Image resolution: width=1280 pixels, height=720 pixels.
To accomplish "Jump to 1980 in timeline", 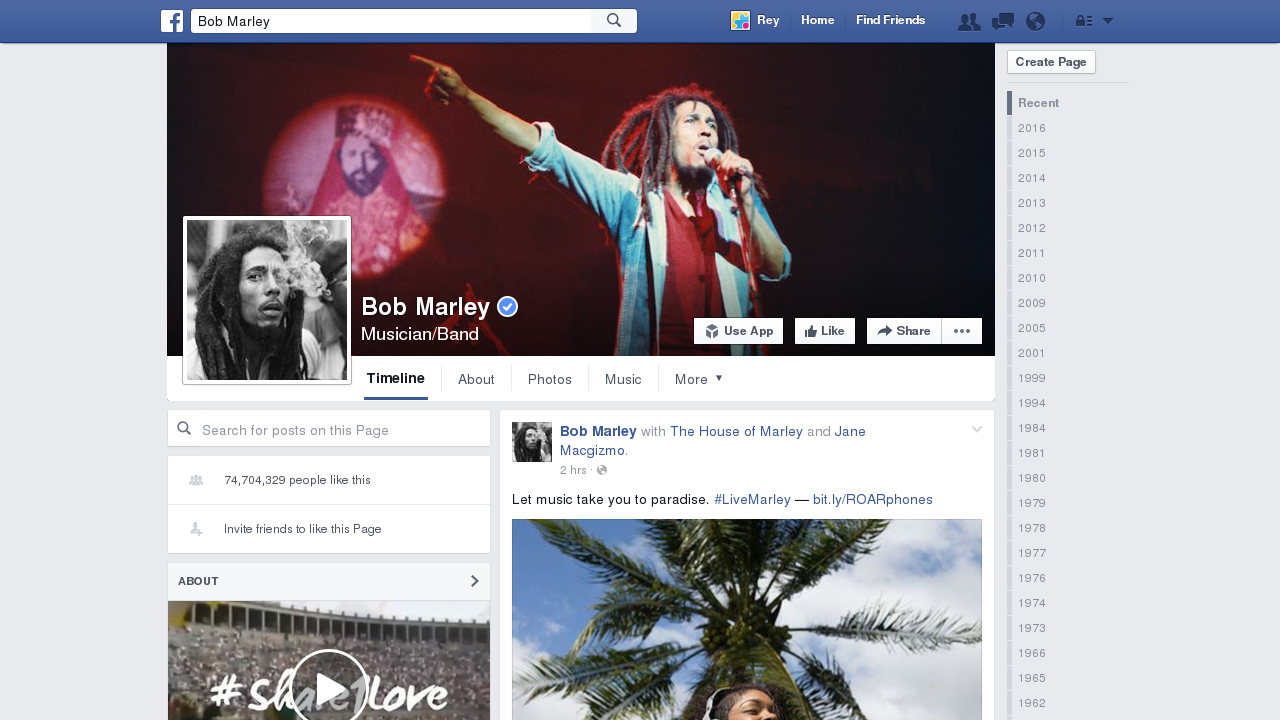I will coord(1032,478).
